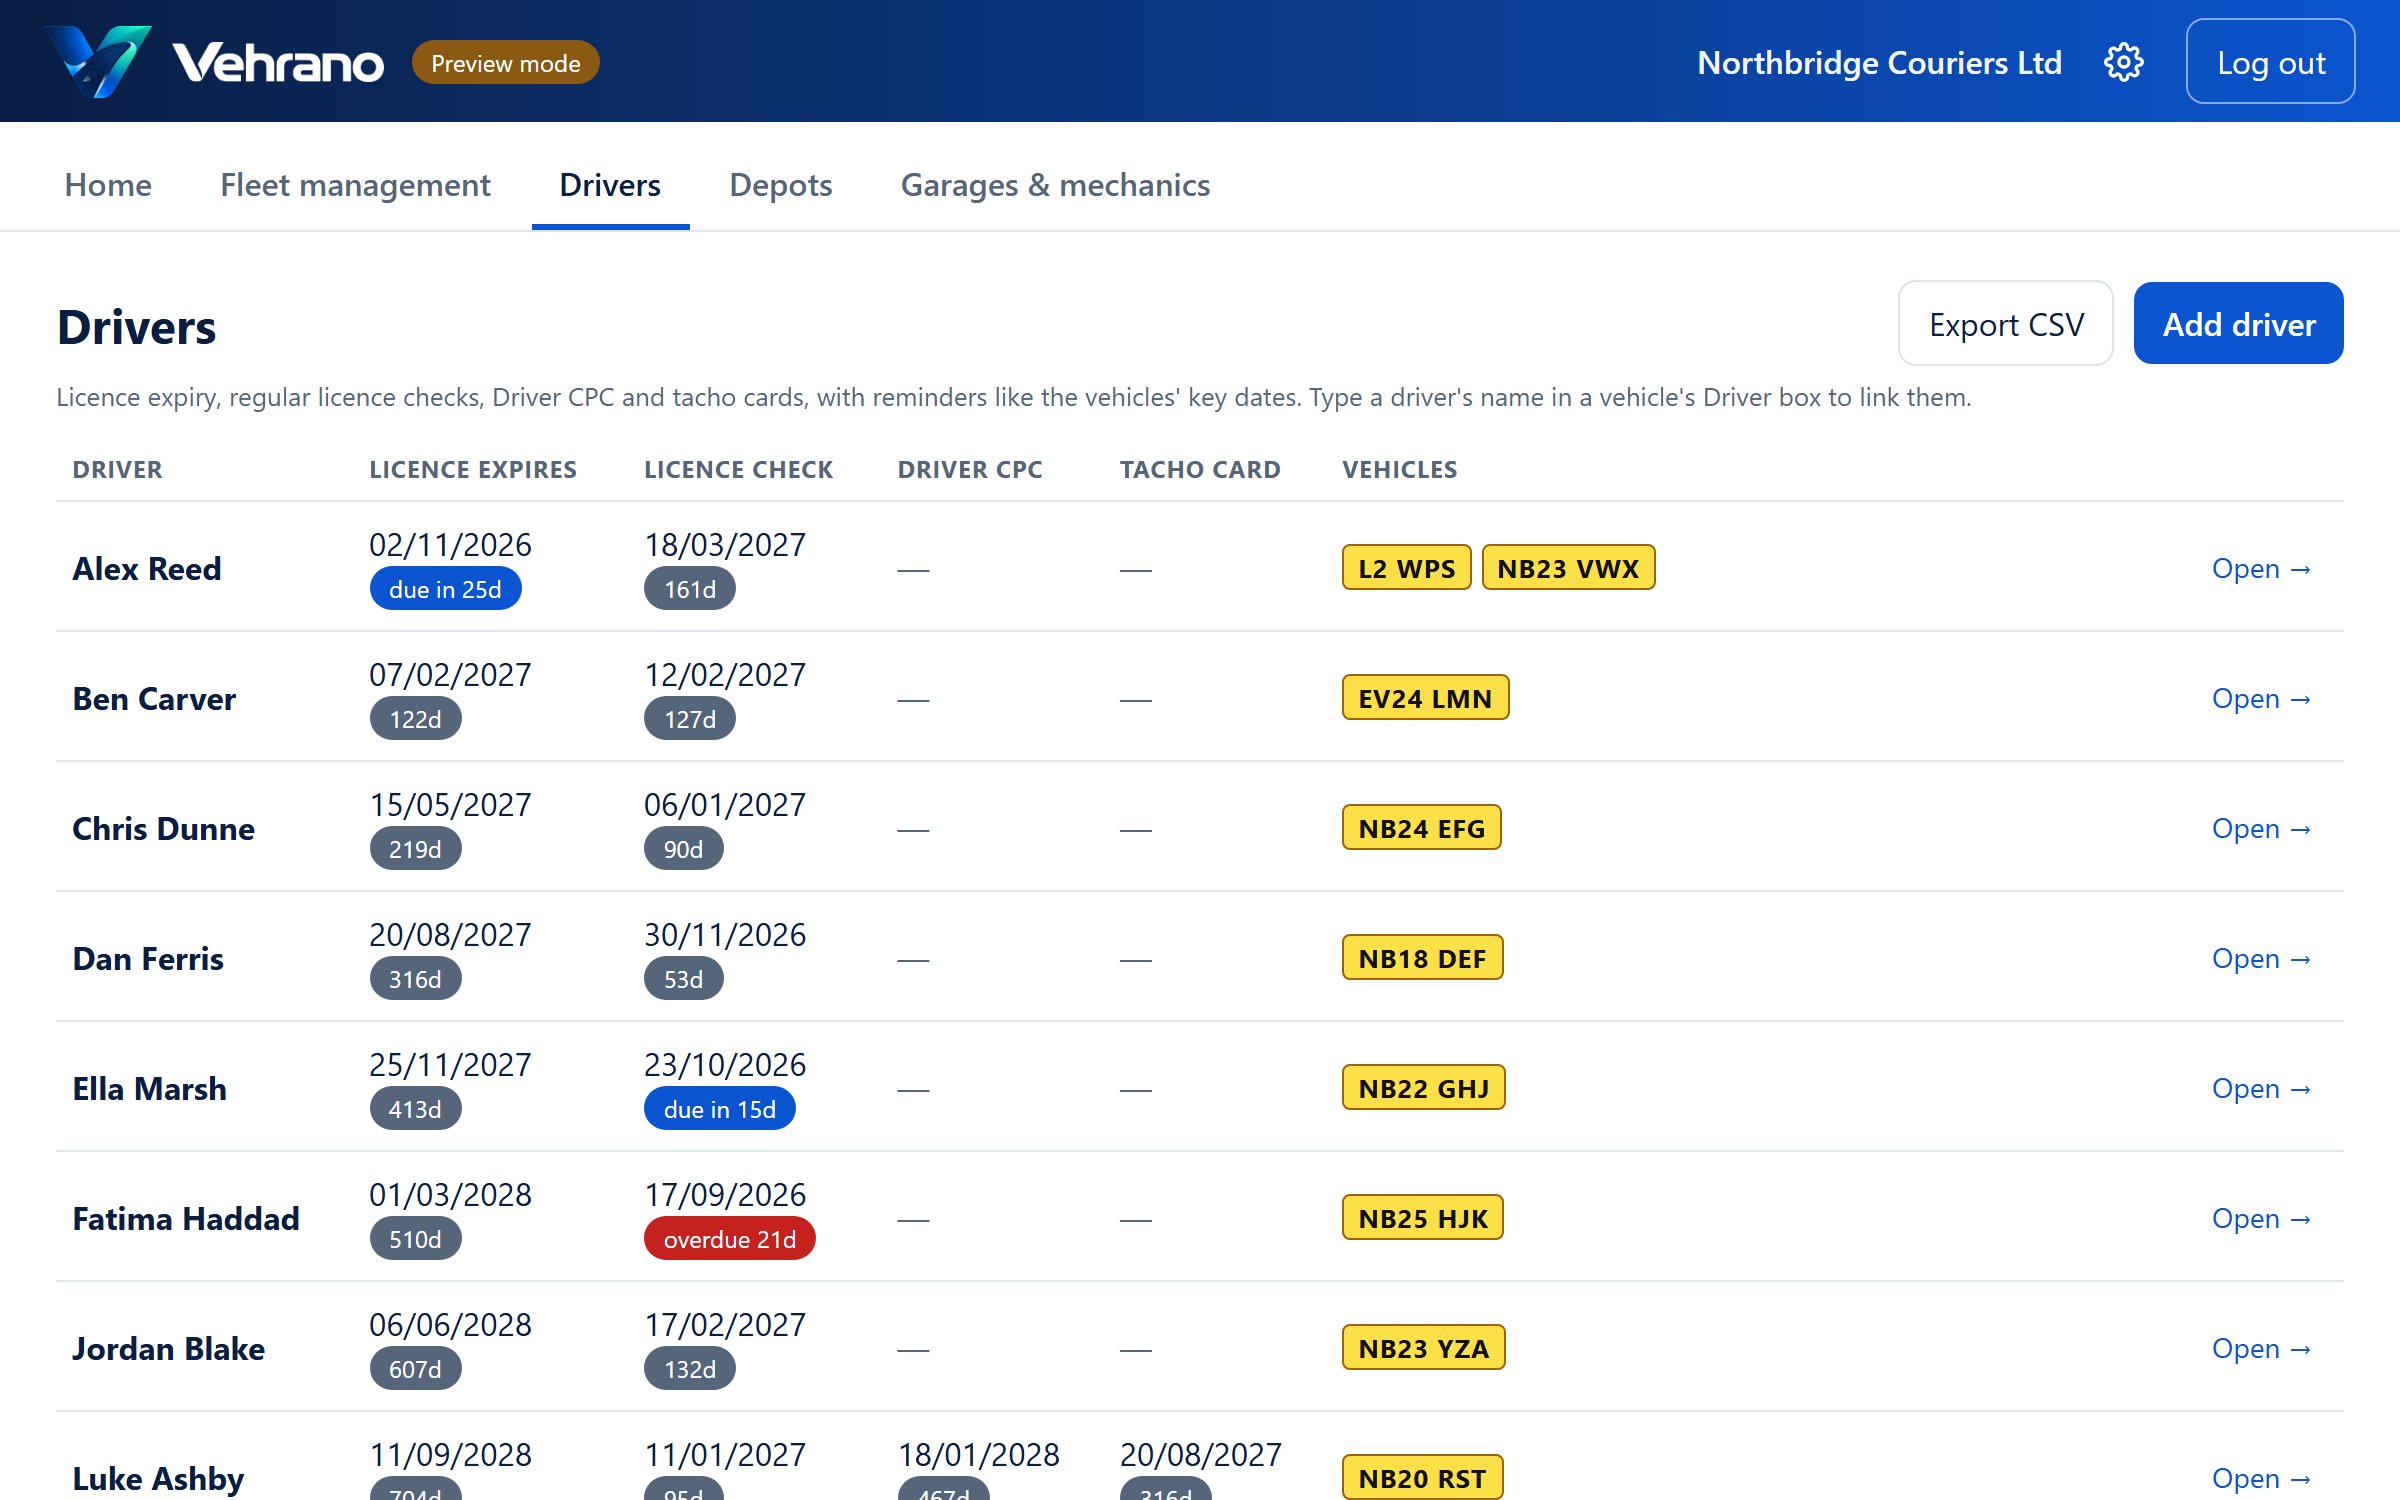Click the L2 WPS vehicle plate
2400x1500 pixels.
pos(1406,568)
